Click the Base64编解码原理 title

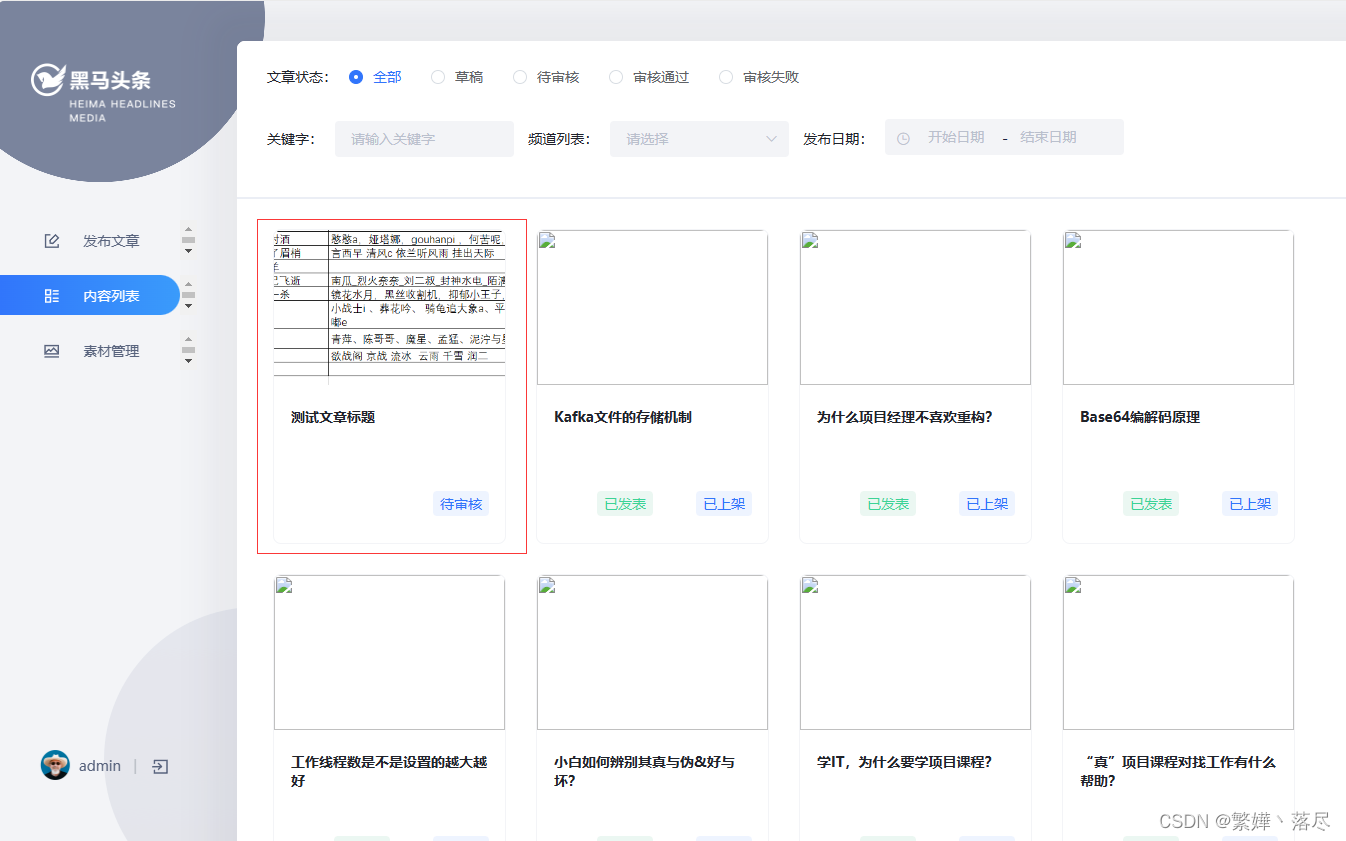point(1140,417)
